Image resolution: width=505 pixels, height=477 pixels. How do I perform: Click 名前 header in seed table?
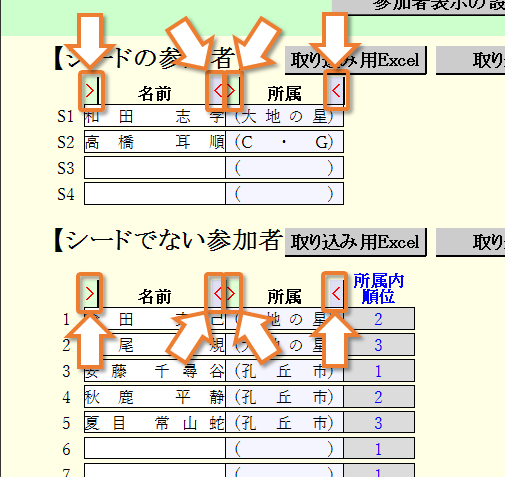click(x=155, y=93)
